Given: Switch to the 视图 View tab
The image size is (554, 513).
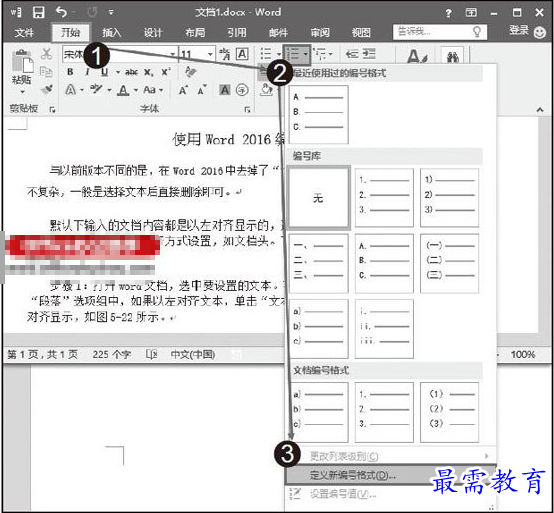Looking at the screenshot, I should (x=361, y=33).
